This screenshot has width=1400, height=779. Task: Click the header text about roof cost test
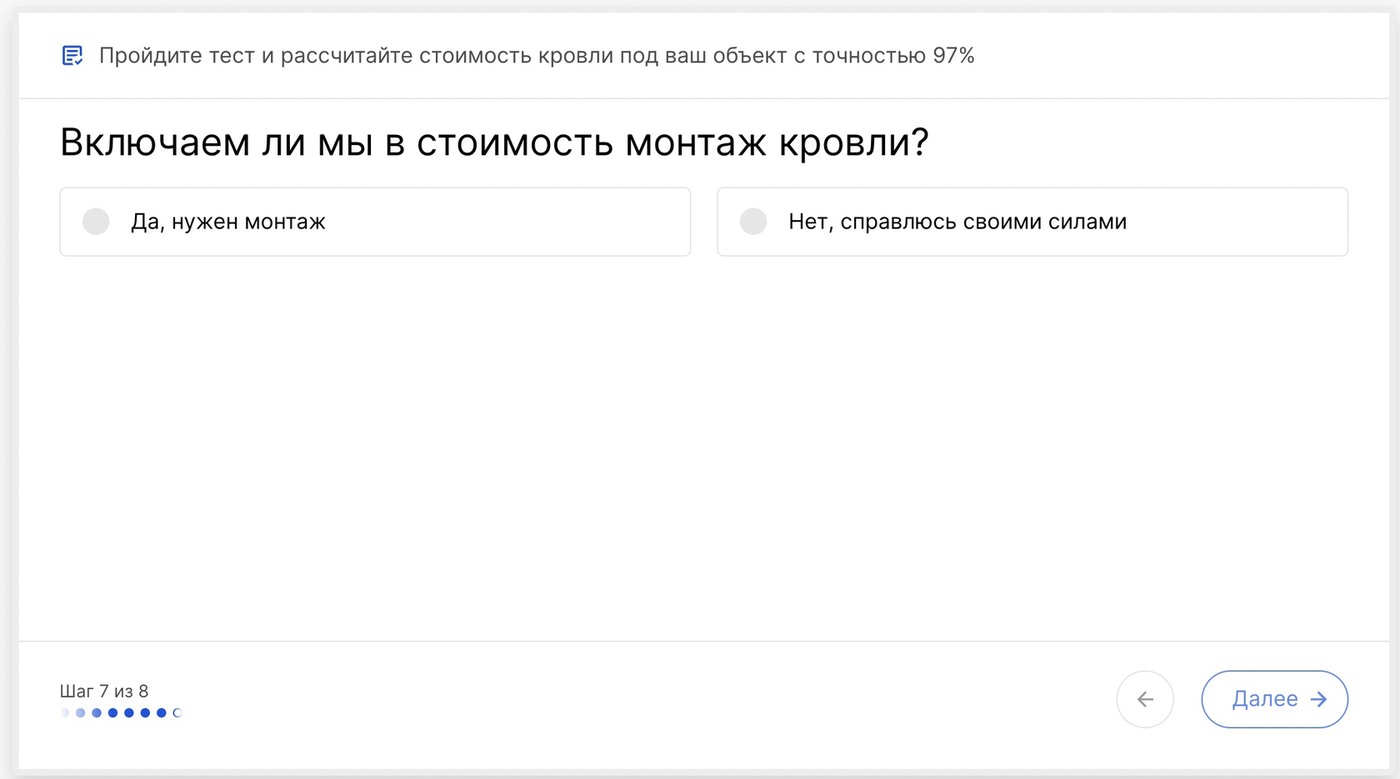point(537,55)
